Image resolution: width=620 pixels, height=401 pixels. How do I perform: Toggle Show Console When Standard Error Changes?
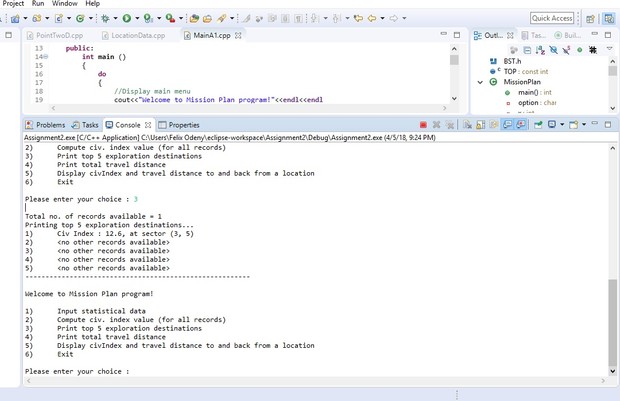tap(521, 125)
